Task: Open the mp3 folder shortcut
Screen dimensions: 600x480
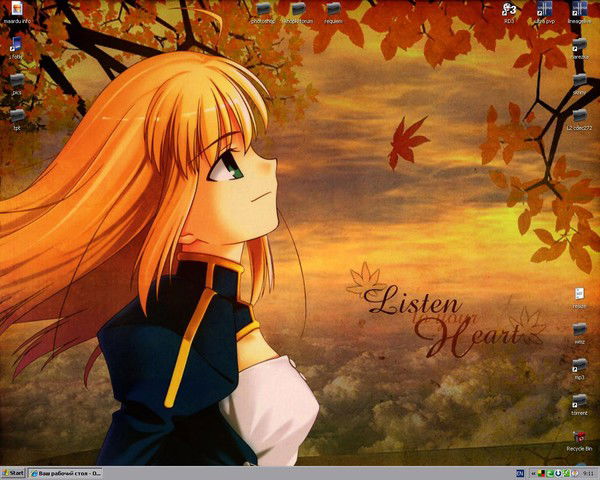Action: click(x=579, y=366)
